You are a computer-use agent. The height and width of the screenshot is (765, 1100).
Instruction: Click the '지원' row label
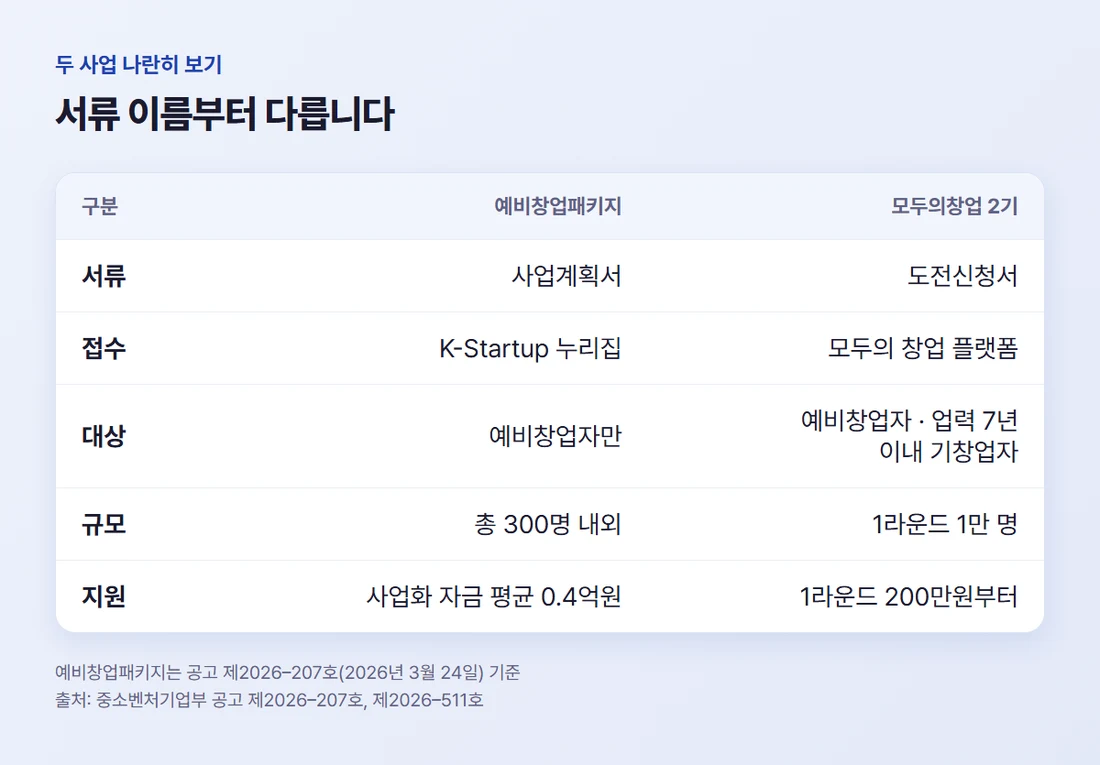[104, 597]
